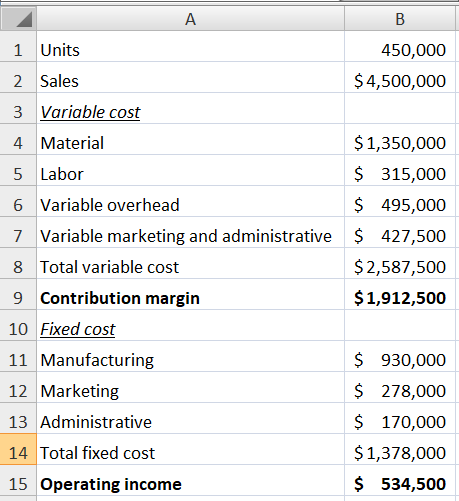Click empty cell B3 beside Variable cost

pos(400,108)
